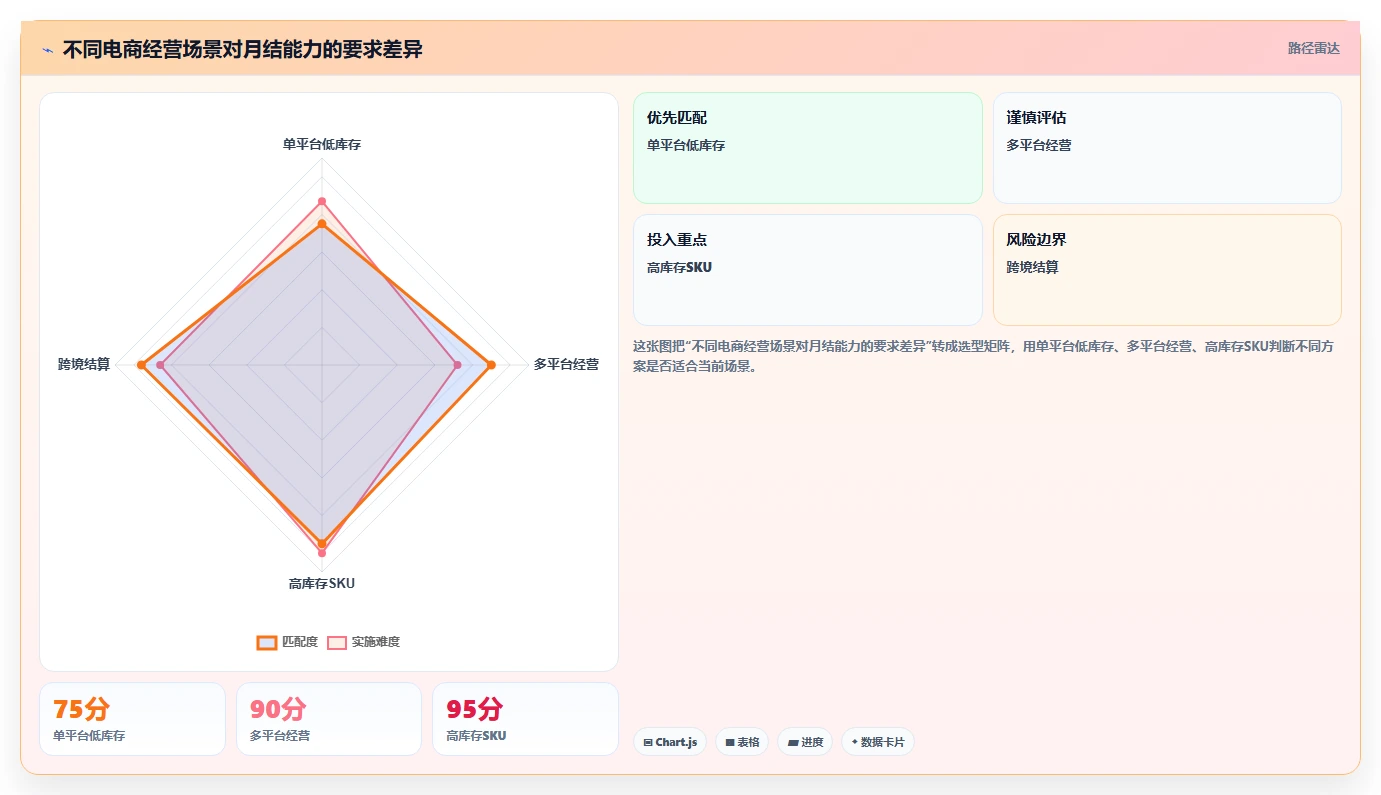This screenshot has height=795, width=1381.
Task: Click the 多平台经营 radar axis label
Action: click(x=566, y=364)
